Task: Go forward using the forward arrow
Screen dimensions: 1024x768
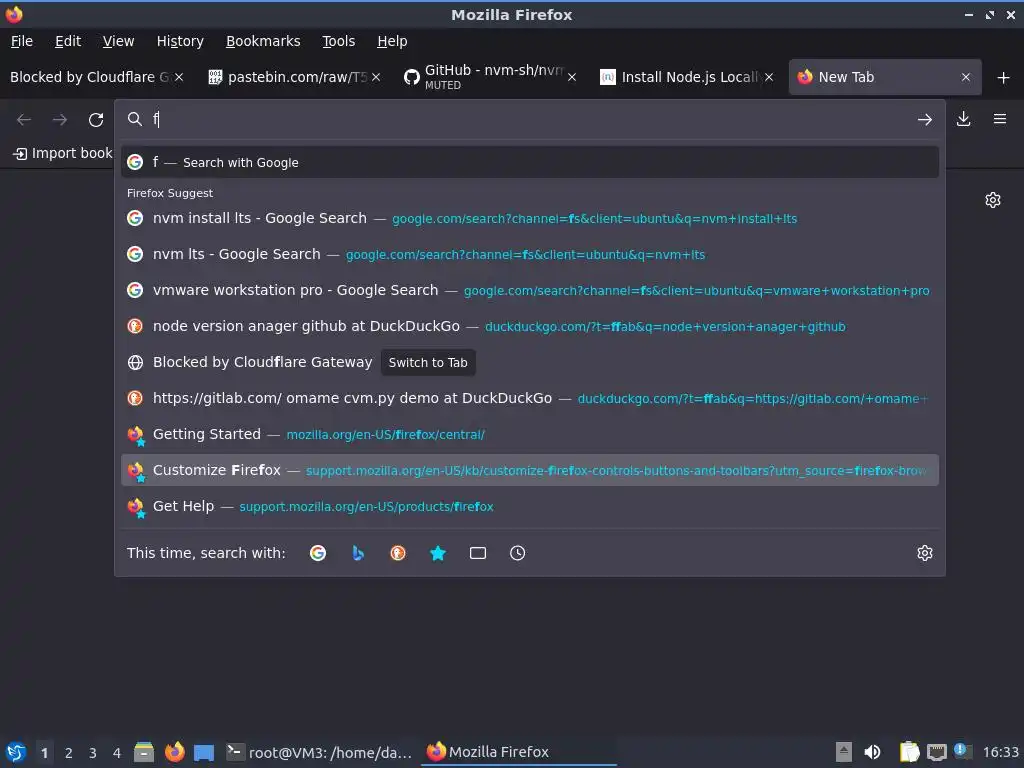Action: pyautogui.click(x=60, y=120)
